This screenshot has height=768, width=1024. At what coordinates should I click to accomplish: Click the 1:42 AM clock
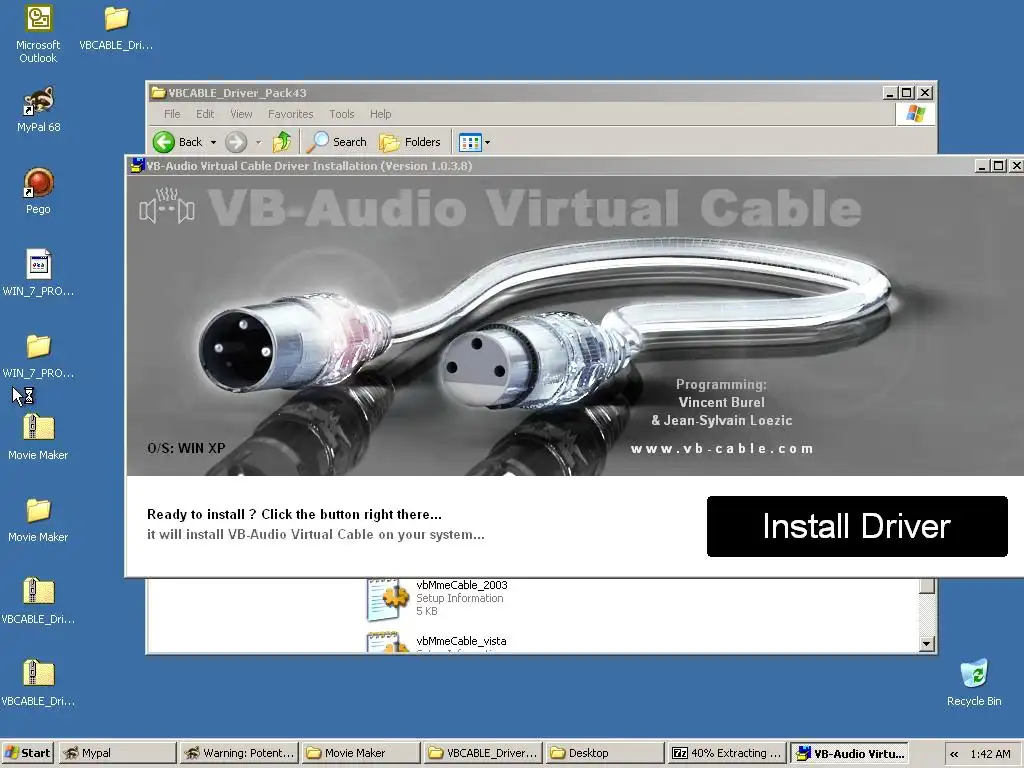click(990, 754)
